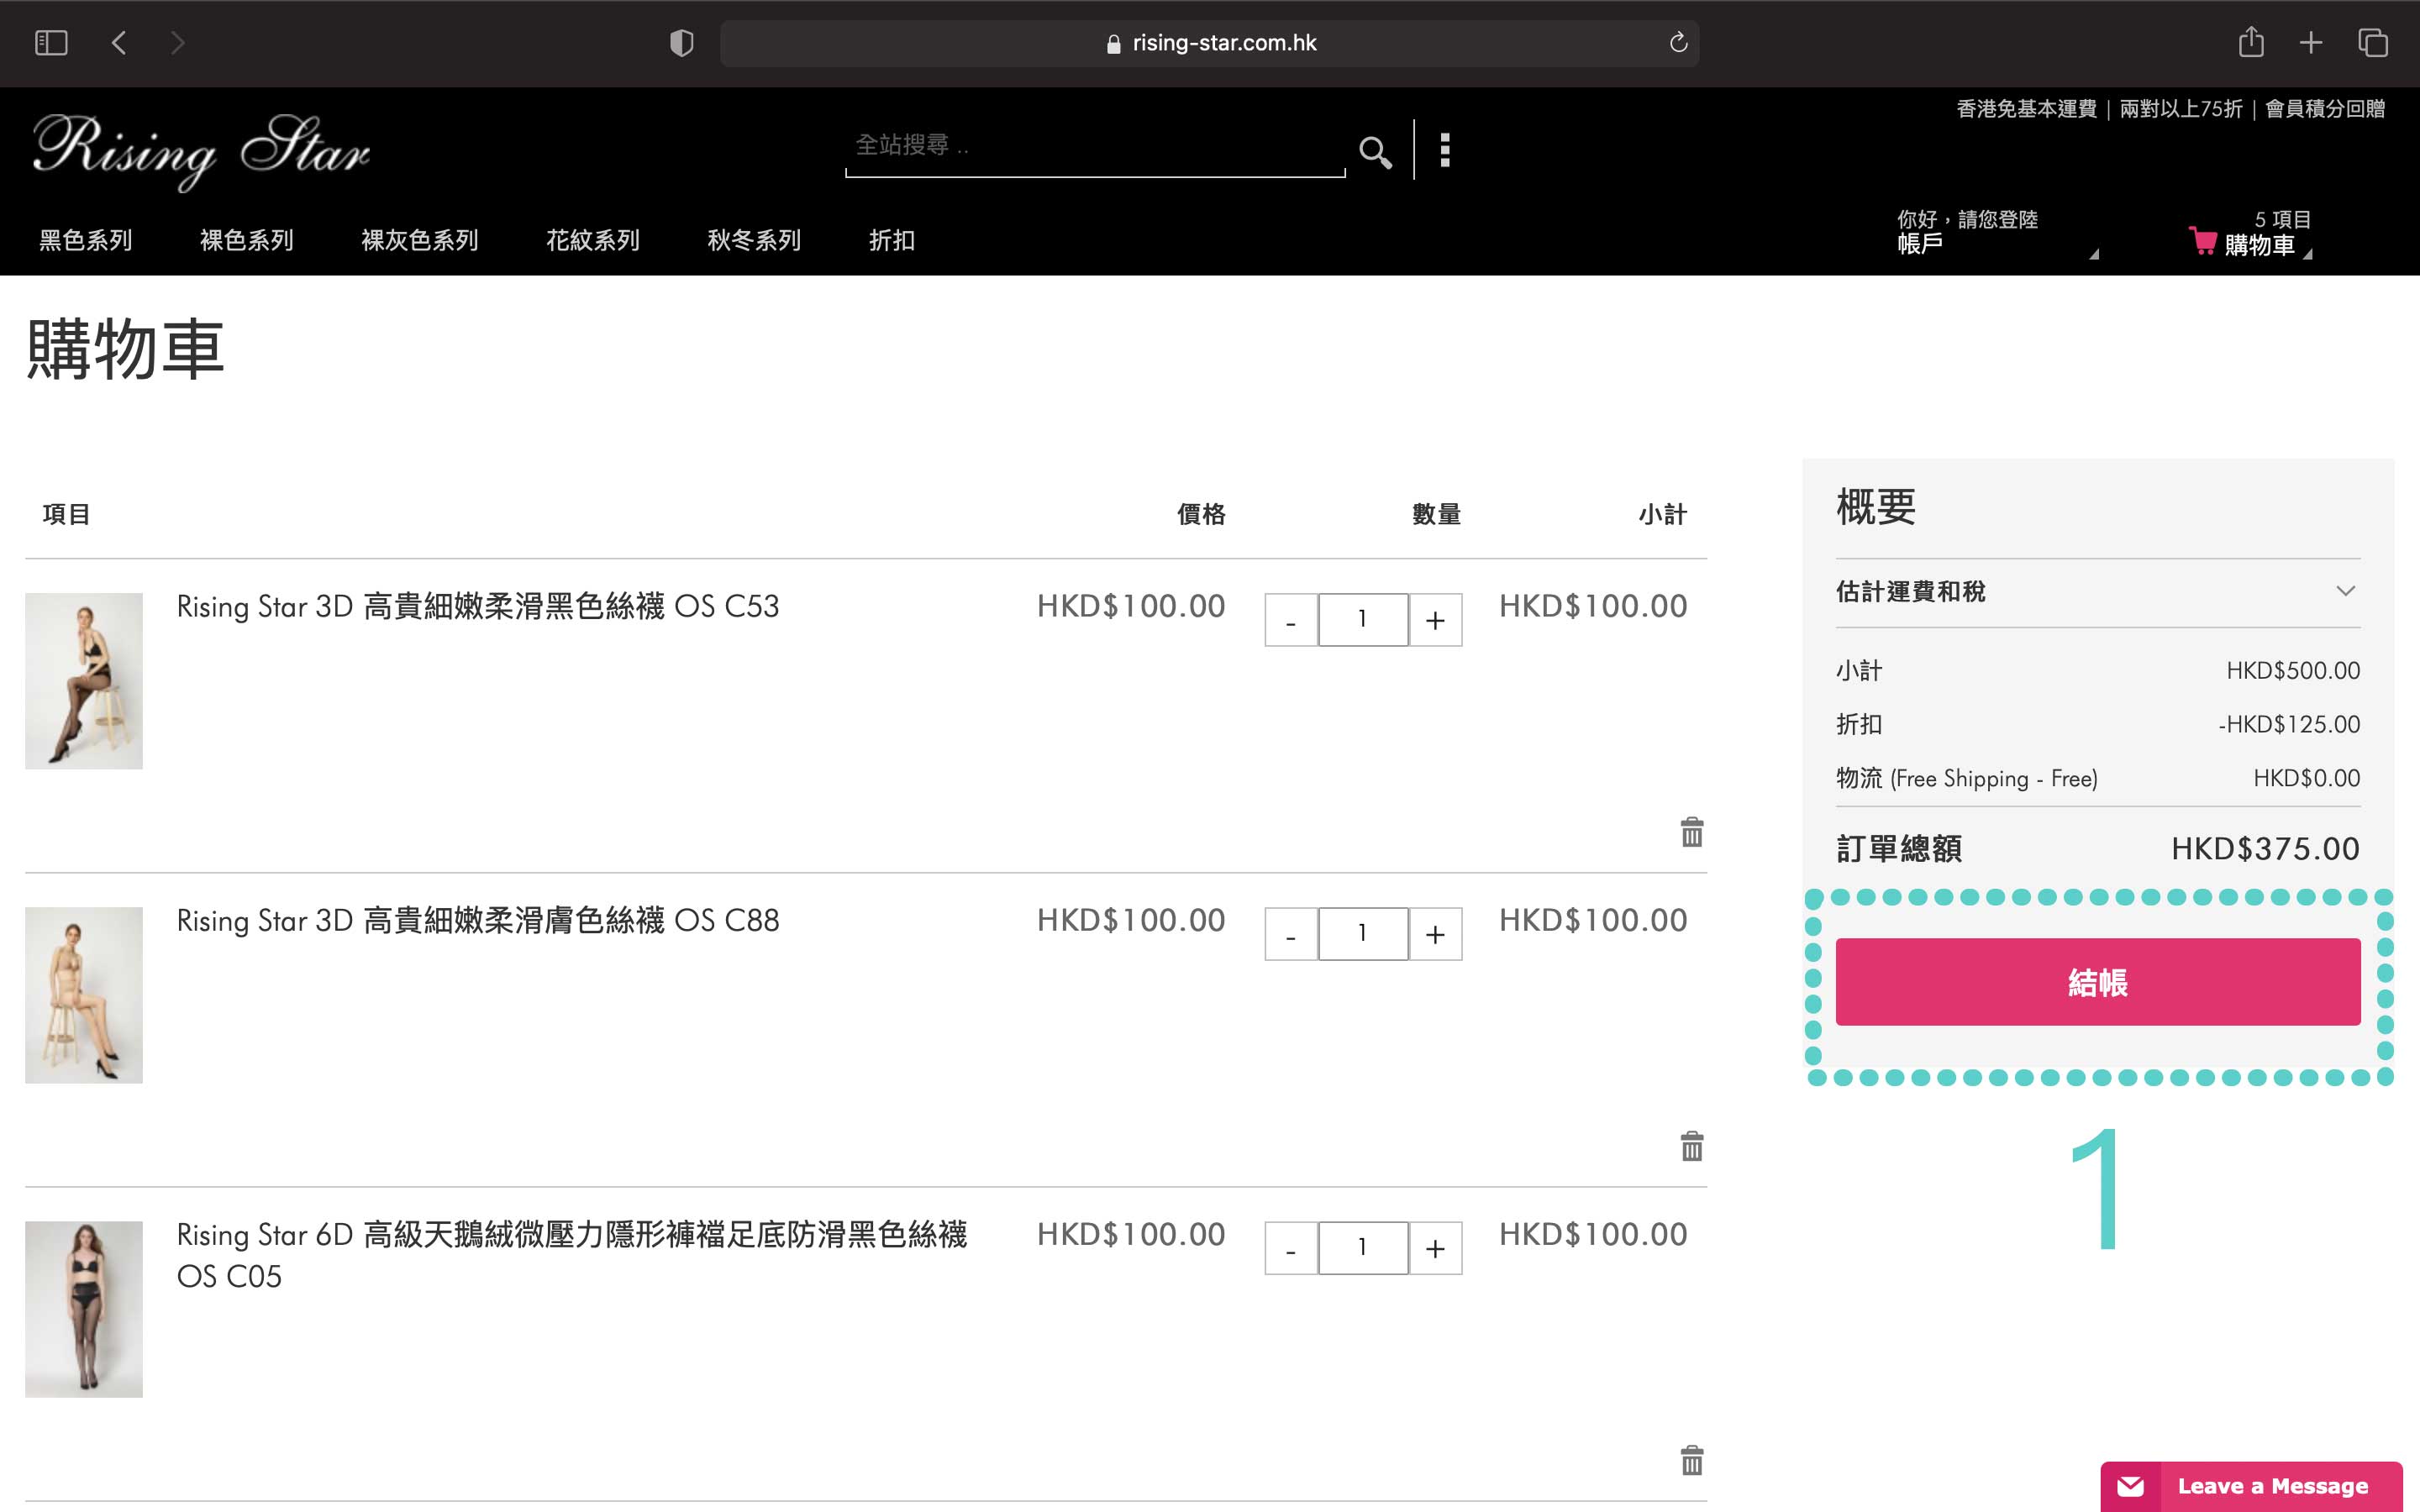Open C05 6D stockings product thumbnail

tap(84, 1309)
